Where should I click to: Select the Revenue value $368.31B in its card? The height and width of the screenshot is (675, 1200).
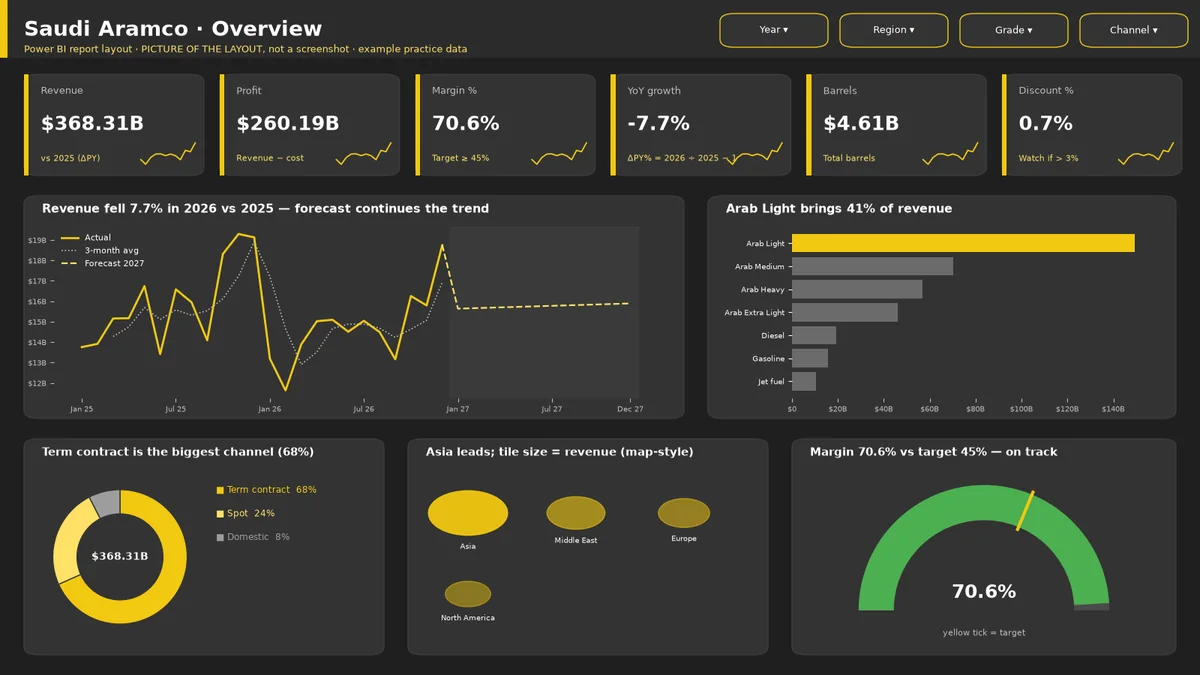92,124
